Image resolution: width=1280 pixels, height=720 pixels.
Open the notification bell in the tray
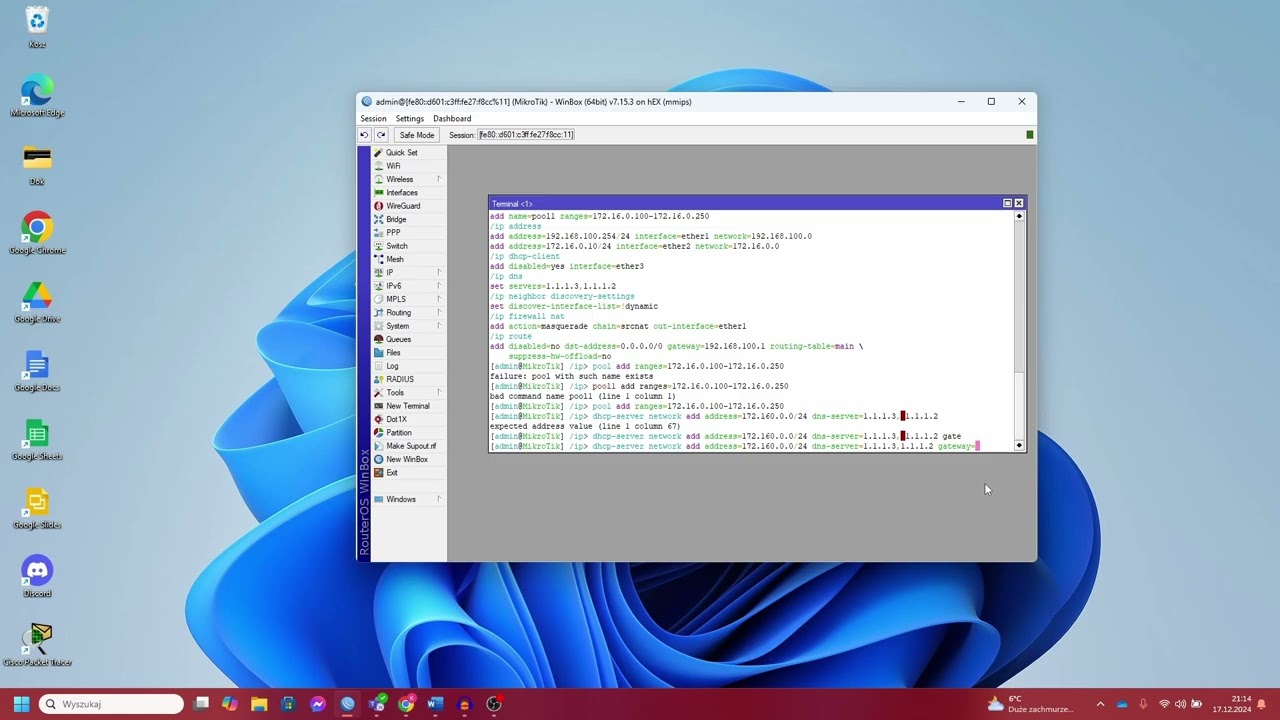click(1262, 704)
